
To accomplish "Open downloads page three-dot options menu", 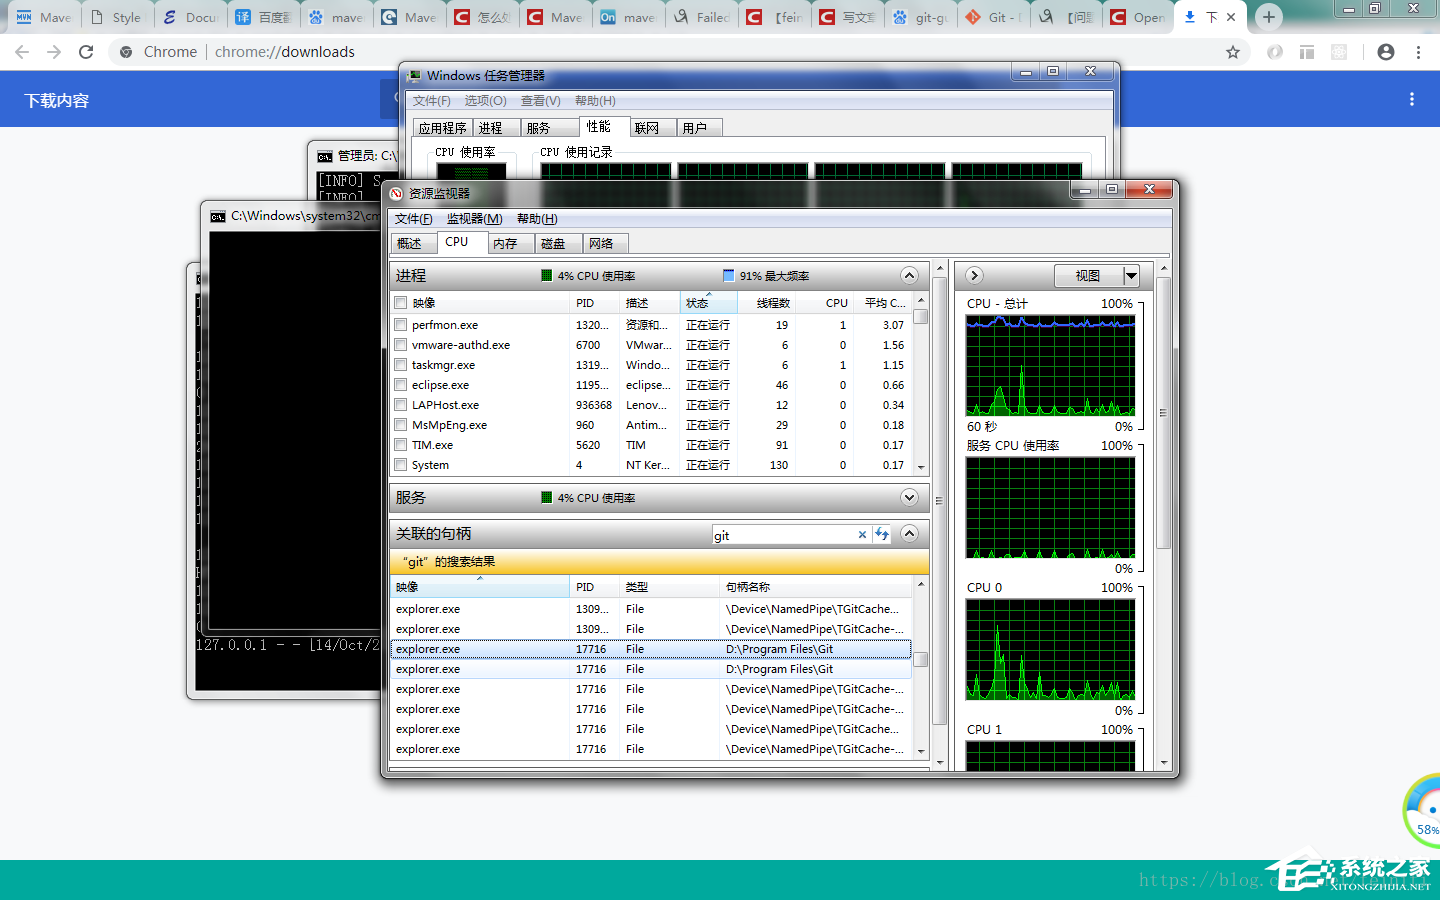I will point(1411,100).
